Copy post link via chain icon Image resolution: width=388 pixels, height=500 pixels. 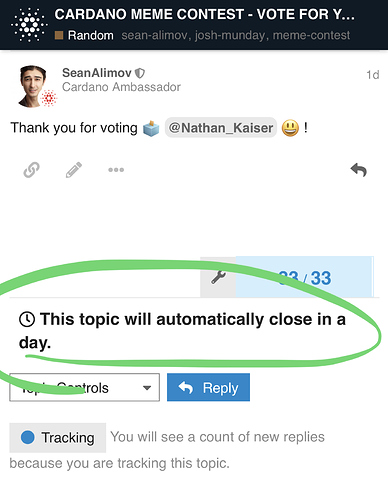tap(32, 170)
